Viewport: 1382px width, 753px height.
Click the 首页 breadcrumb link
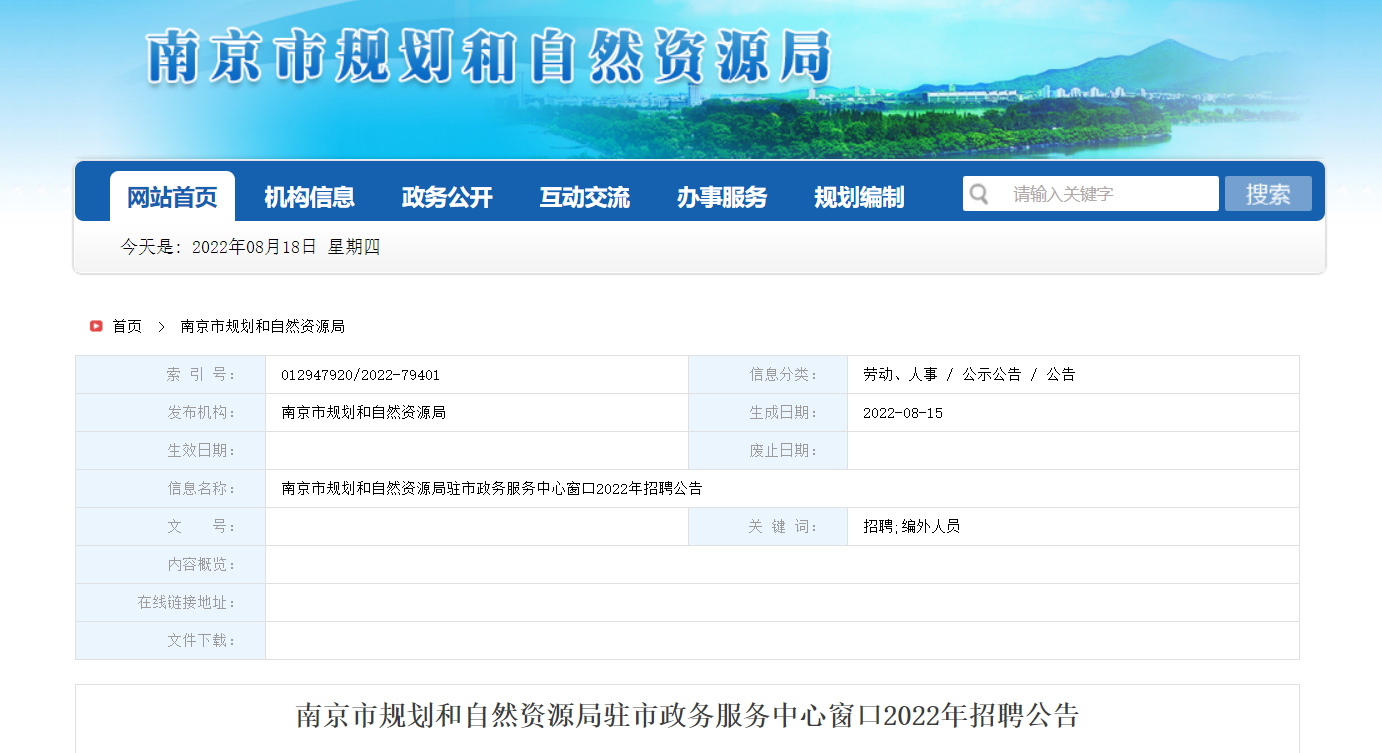(127, 326)
